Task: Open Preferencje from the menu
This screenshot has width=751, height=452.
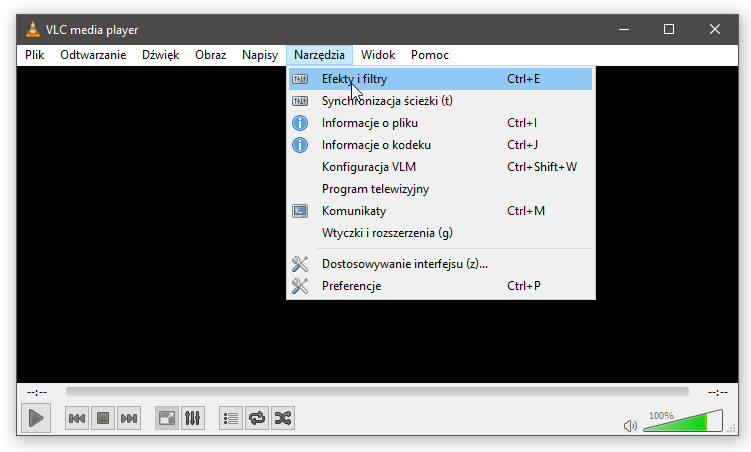Action: tap(440, 286)
